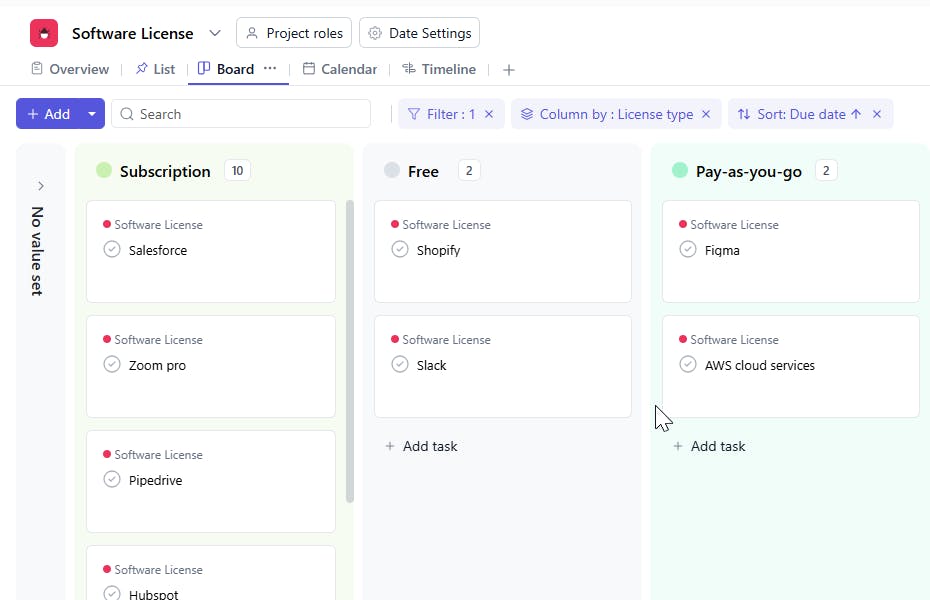Toggle completion check on Shopify task
Screen dimensions: 930x600
pos(400,249)
